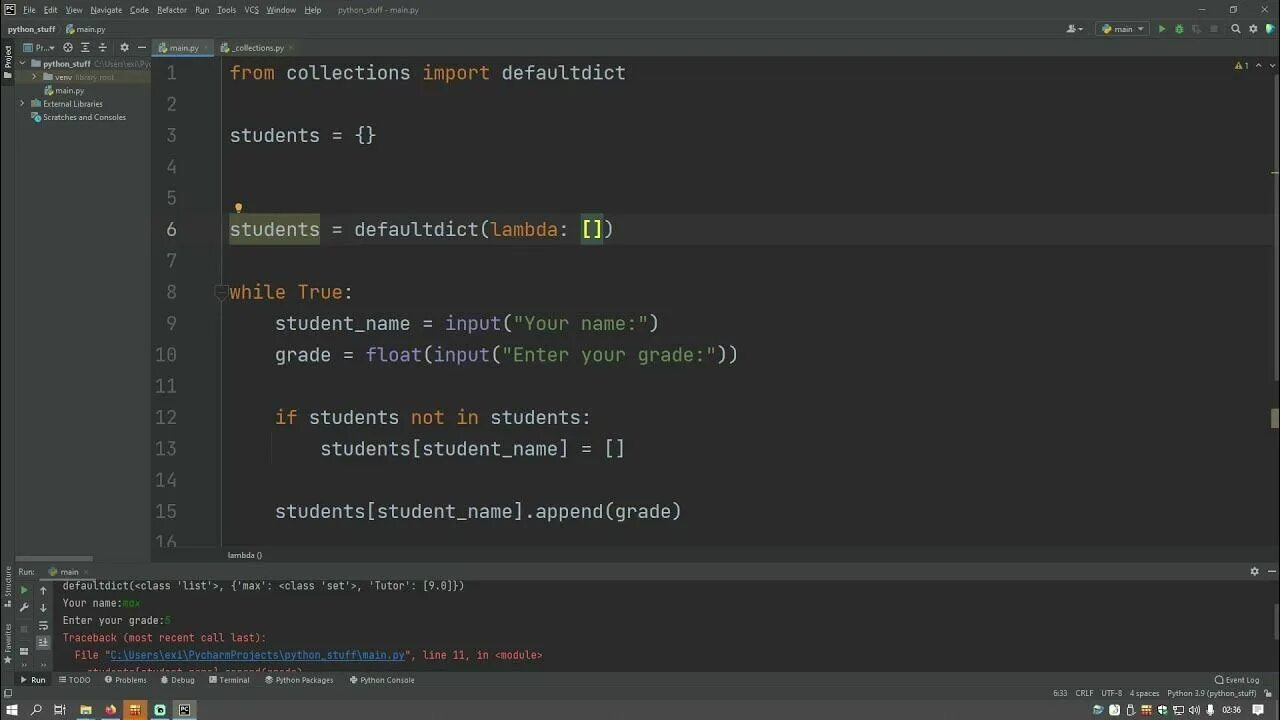Open run configuration wrench icon in Run panel

(x=24, y=607)
